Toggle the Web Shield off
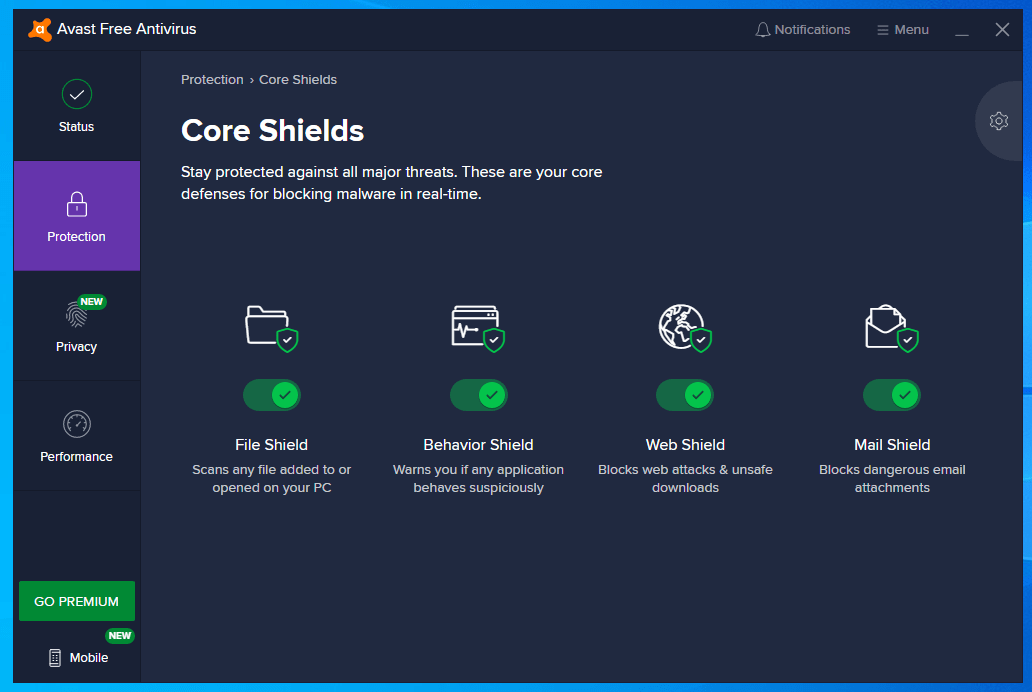 [x=685, y=395]
